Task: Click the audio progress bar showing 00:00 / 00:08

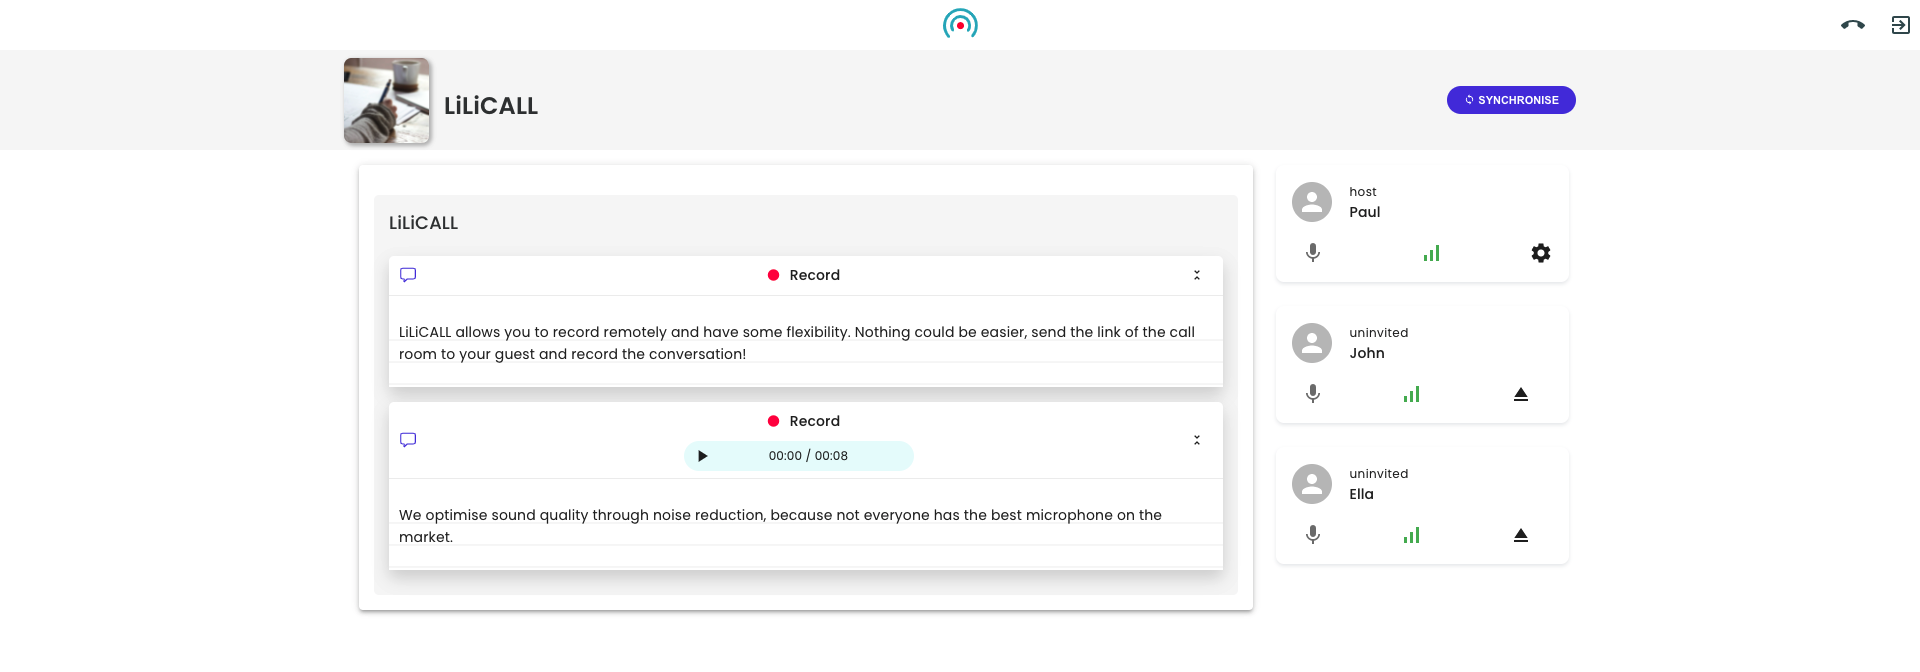Action: tap(808, 456)
